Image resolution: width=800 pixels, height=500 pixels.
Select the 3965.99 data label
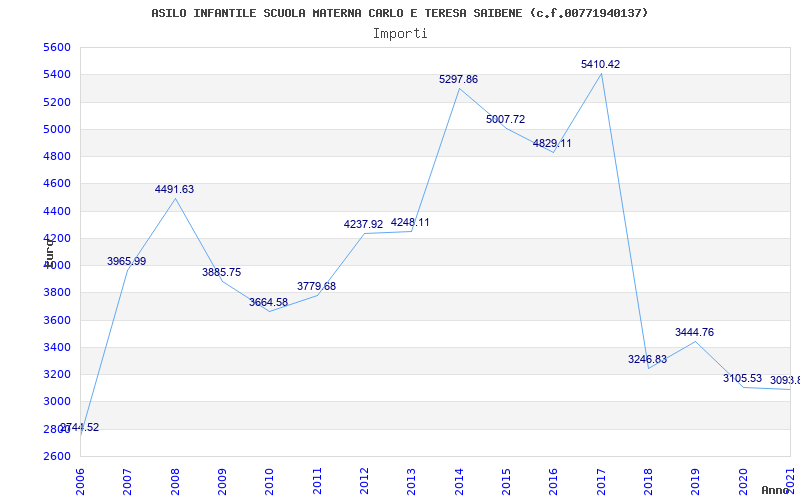[x=127, y=261]
